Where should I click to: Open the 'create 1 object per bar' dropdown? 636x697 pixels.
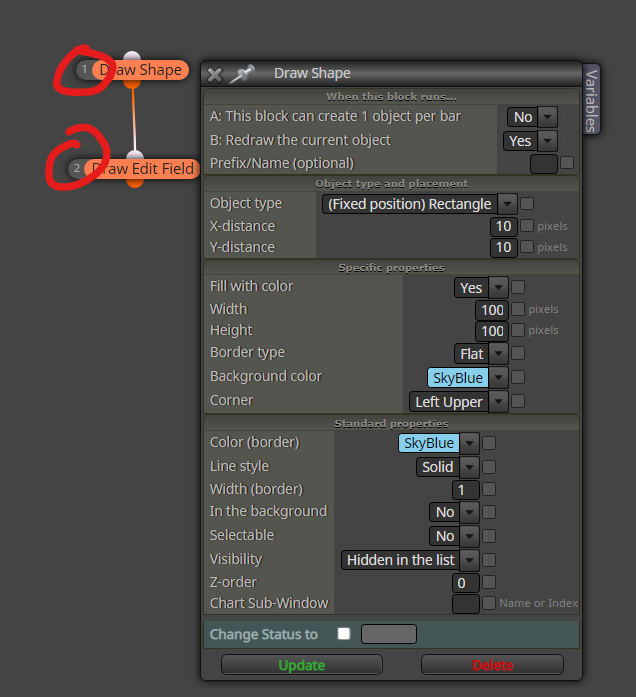[532, 117]
